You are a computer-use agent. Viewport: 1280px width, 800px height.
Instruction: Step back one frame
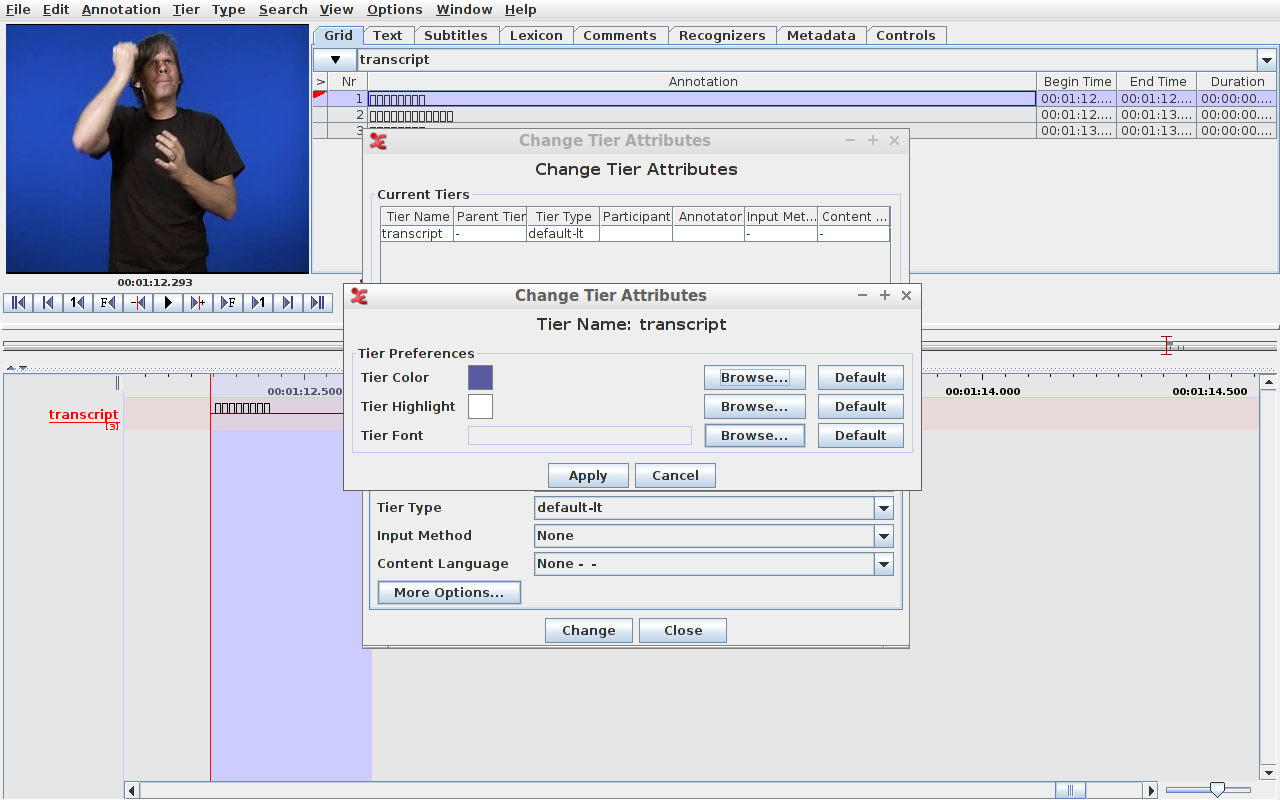pyautogui.click(x=108, y=303)
